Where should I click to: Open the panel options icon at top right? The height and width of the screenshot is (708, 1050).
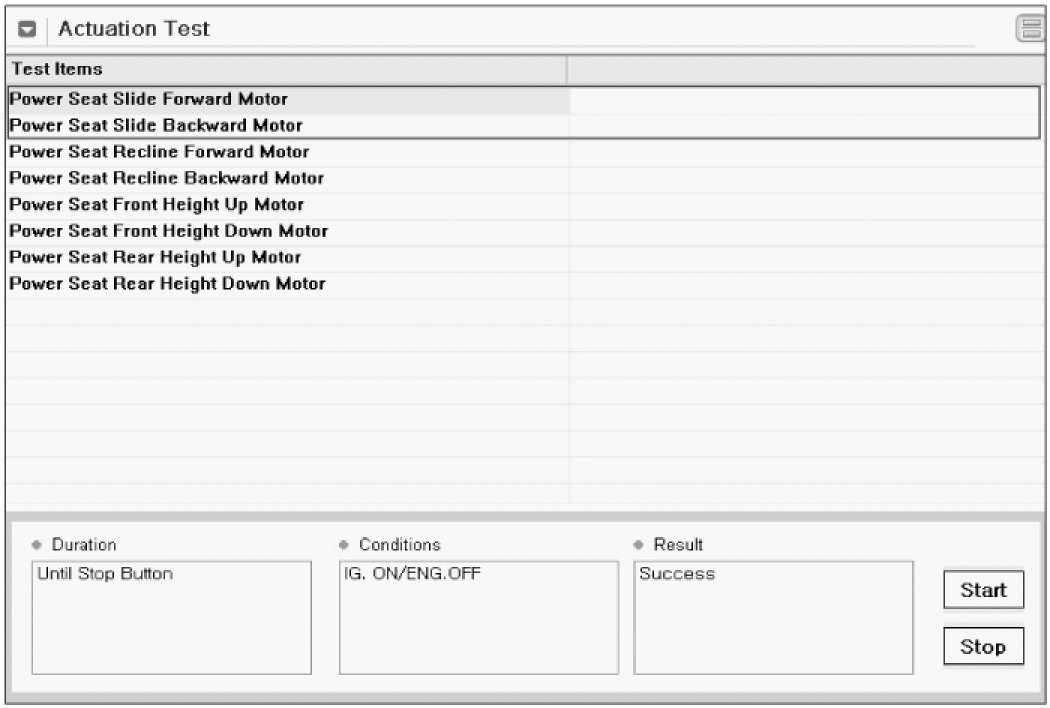(1028, 30)
